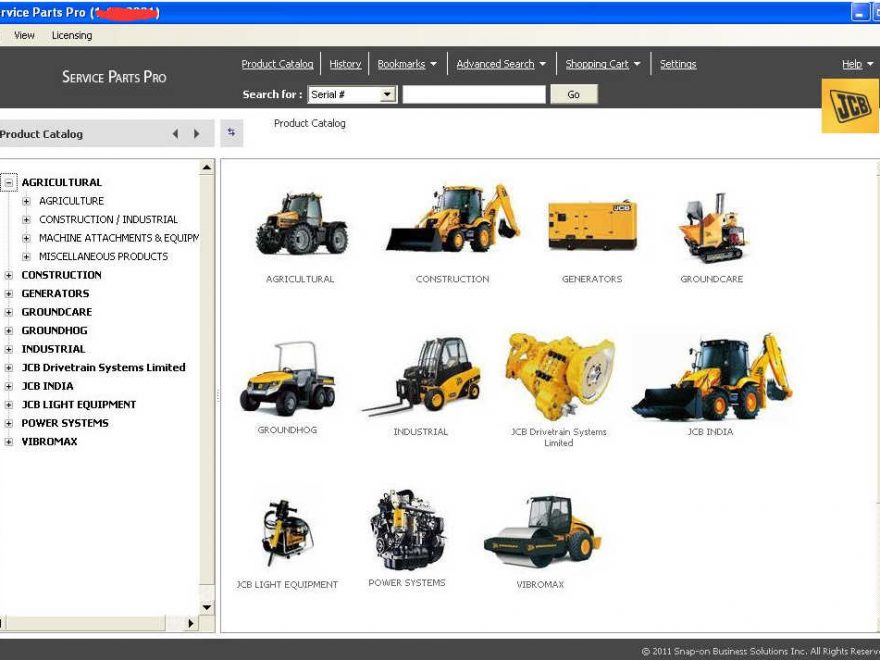The image size is (880, 660).
Task: Select the Generators category image
Action: coord(592,225)
